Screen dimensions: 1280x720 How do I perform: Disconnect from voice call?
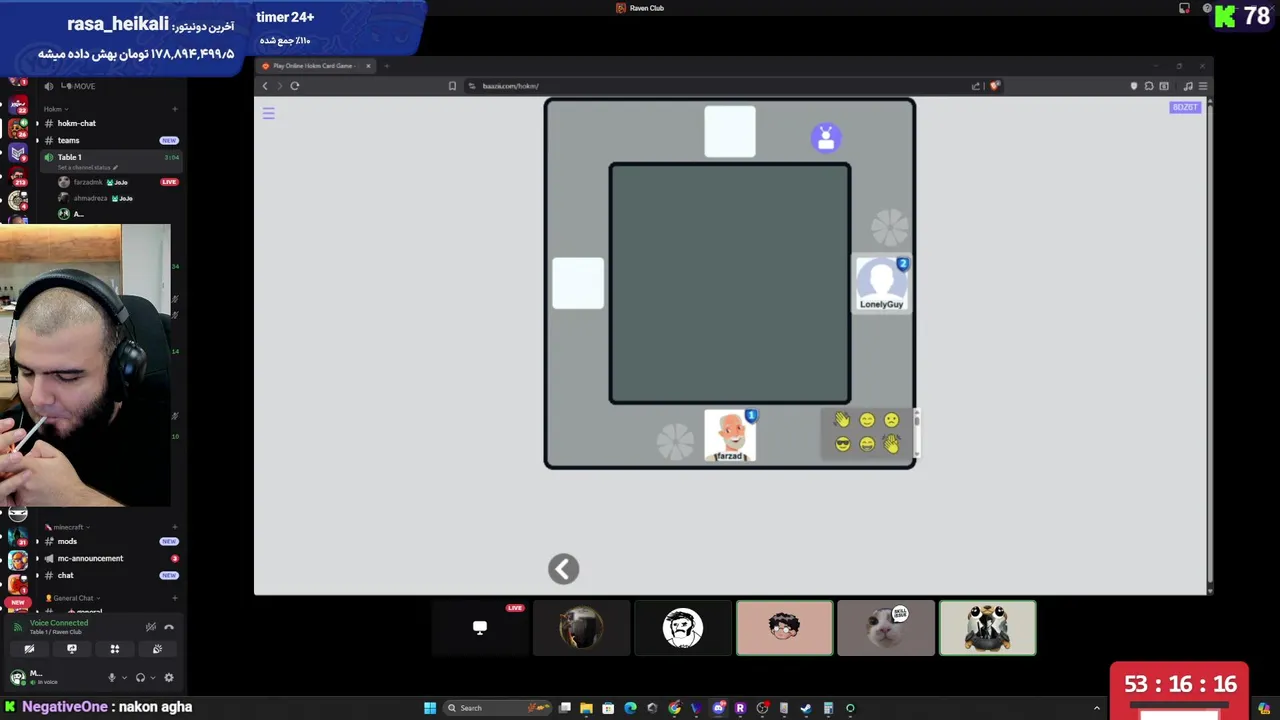(169, 627)
